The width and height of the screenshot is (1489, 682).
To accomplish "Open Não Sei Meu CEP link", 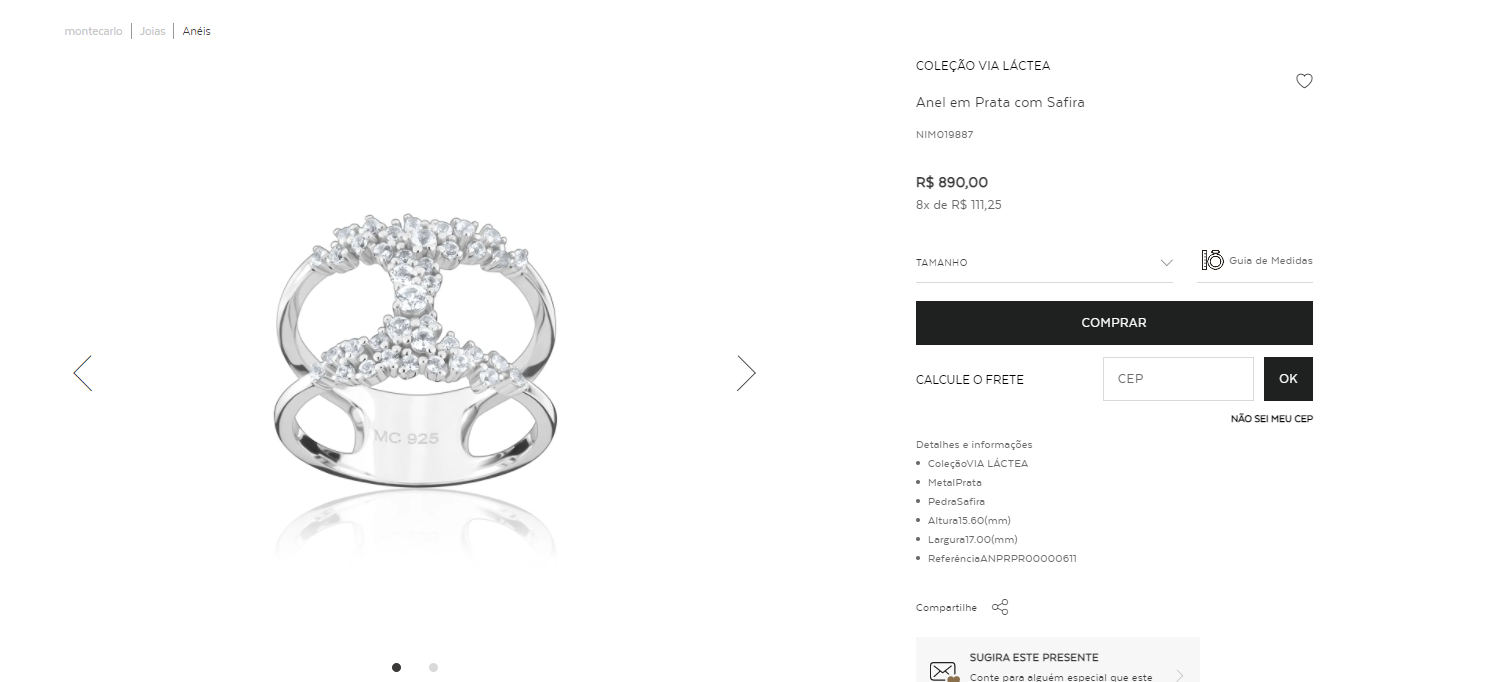I will tap(1272, 419).
